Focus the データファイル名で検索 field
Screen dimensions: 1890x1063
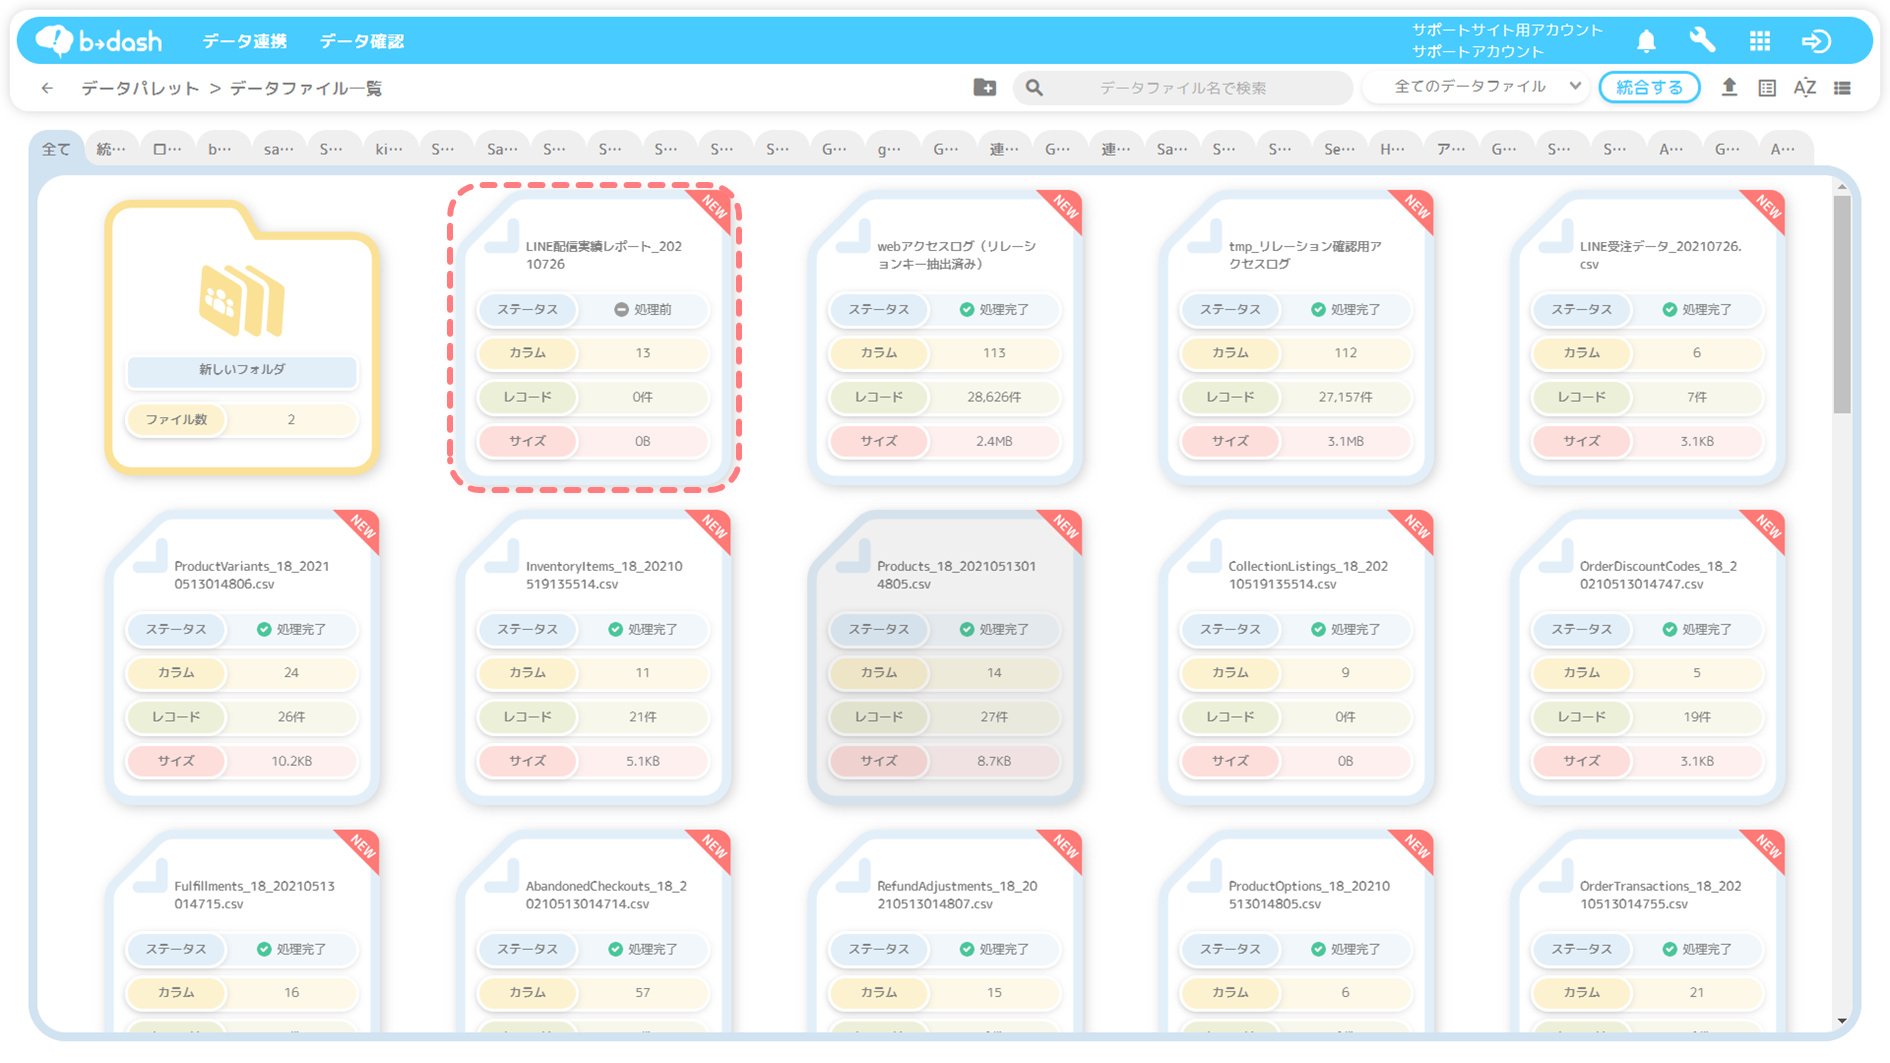tap(1183, 88)
